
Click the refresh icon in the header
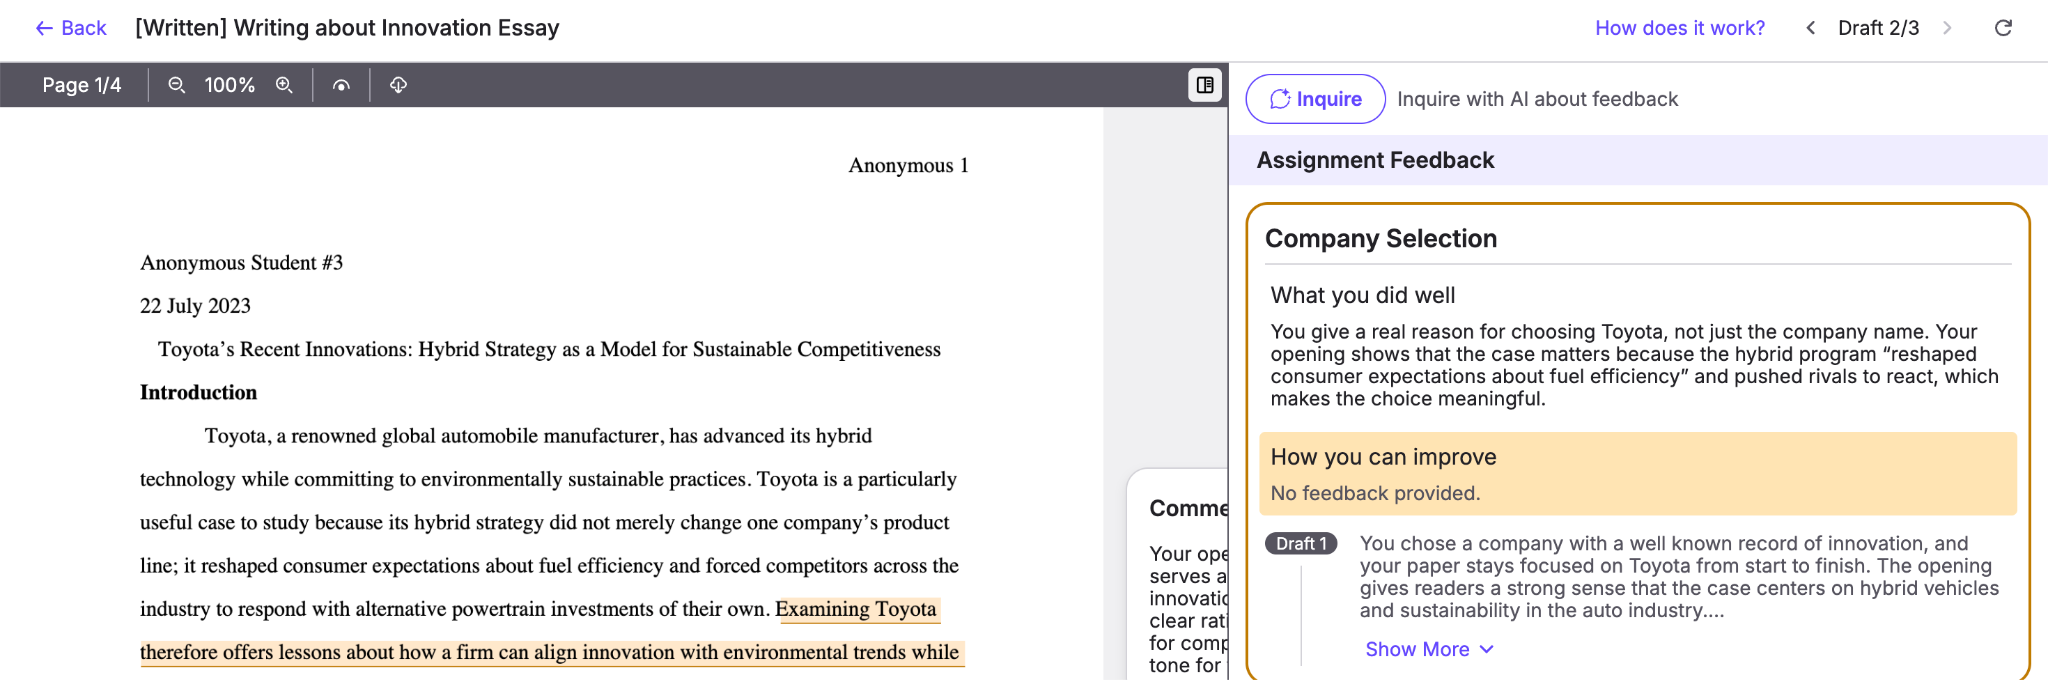click(2003, 28)
